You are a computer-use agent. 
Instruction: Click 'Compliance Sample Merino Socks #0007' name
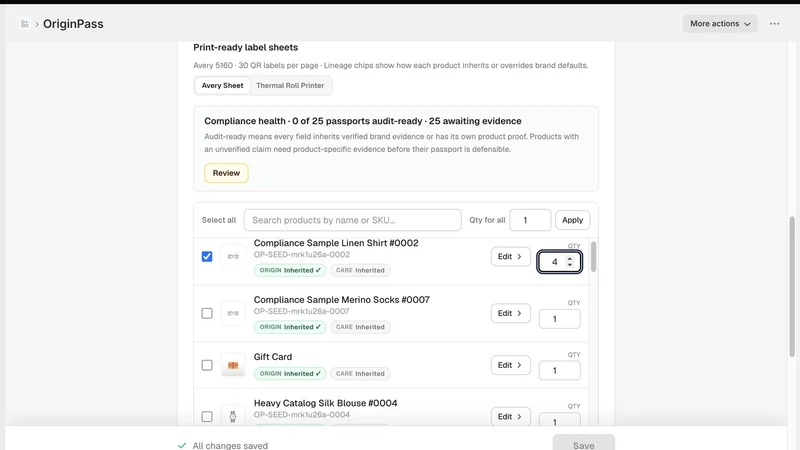(341, 300)
